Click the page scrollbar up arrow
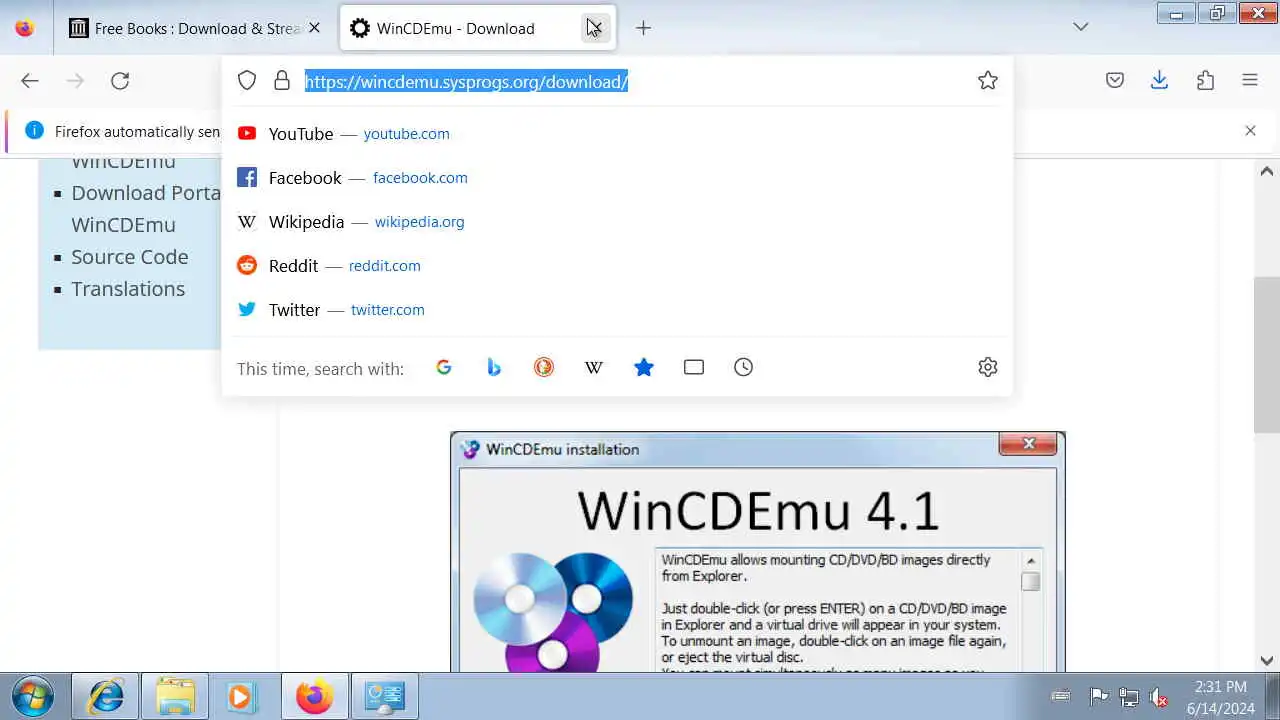The image size is (1280, 720). click(1267, 171)
